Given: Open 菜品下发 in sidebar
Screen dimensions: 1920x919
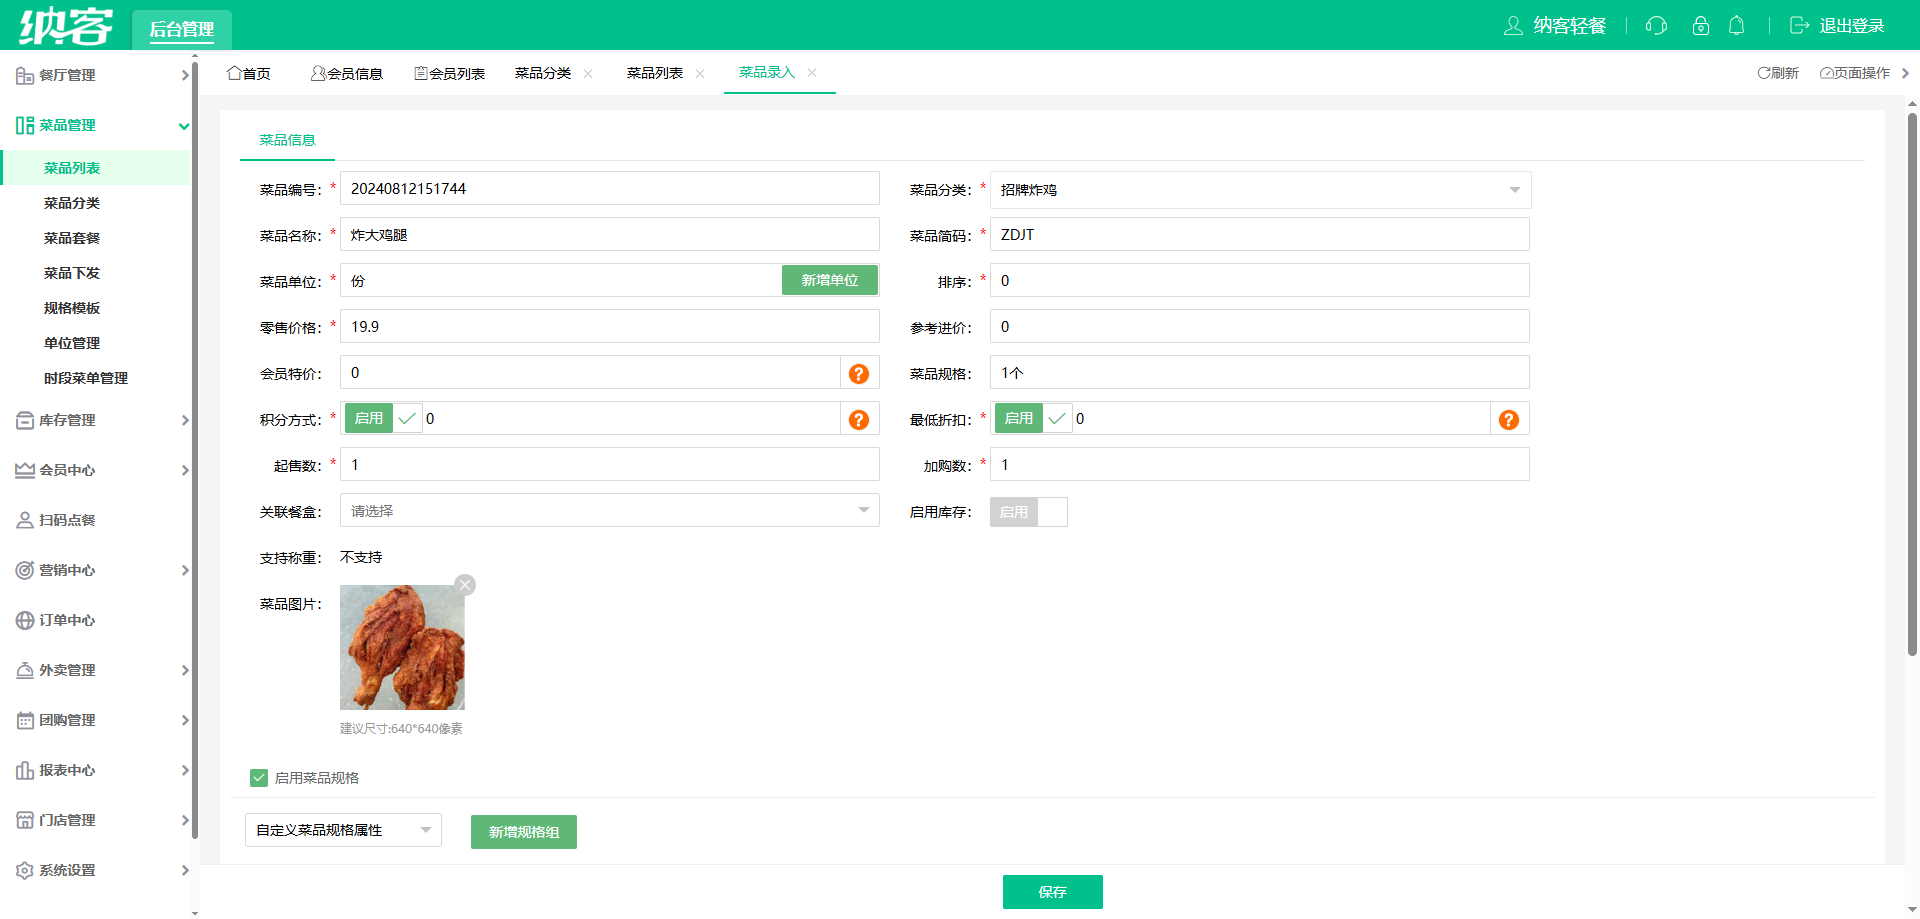Looking at the screenshot, I should pos(72,273).
